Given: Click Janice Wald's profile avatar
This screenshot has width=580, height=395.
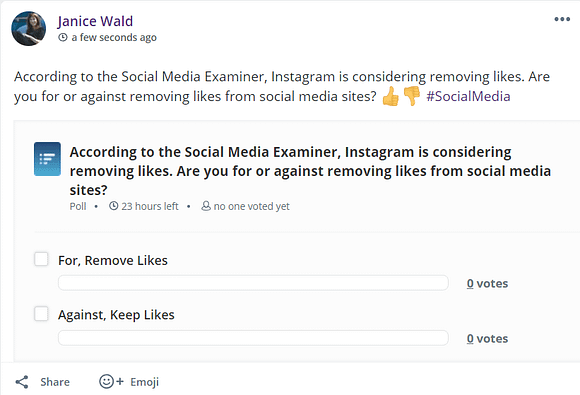Looking at the screenshot, I should click(x=28, y=28).
